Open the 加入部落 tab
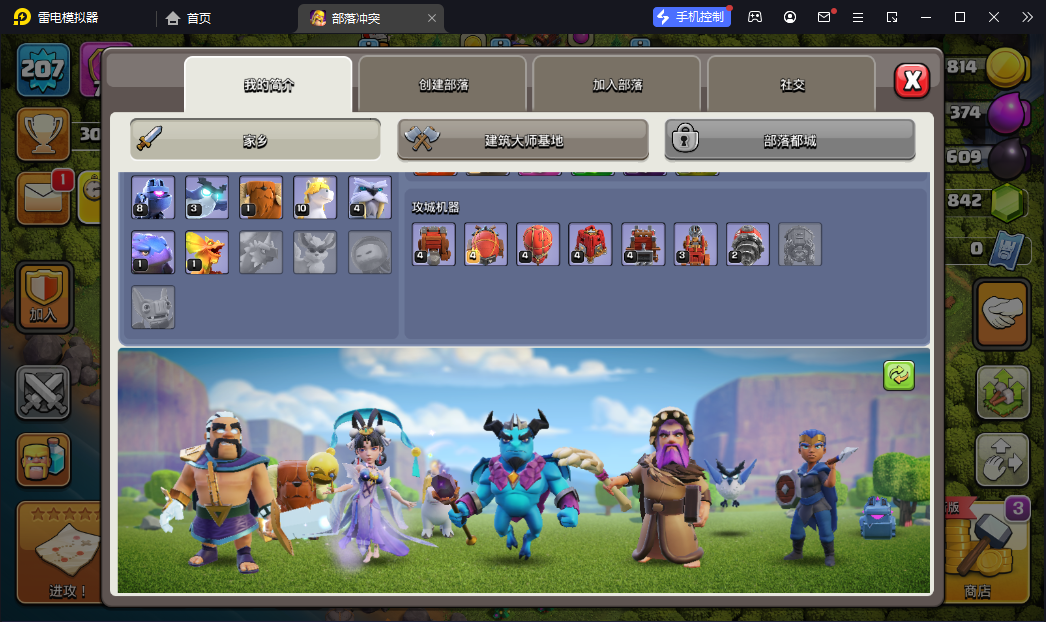 [x=617, y=84]
